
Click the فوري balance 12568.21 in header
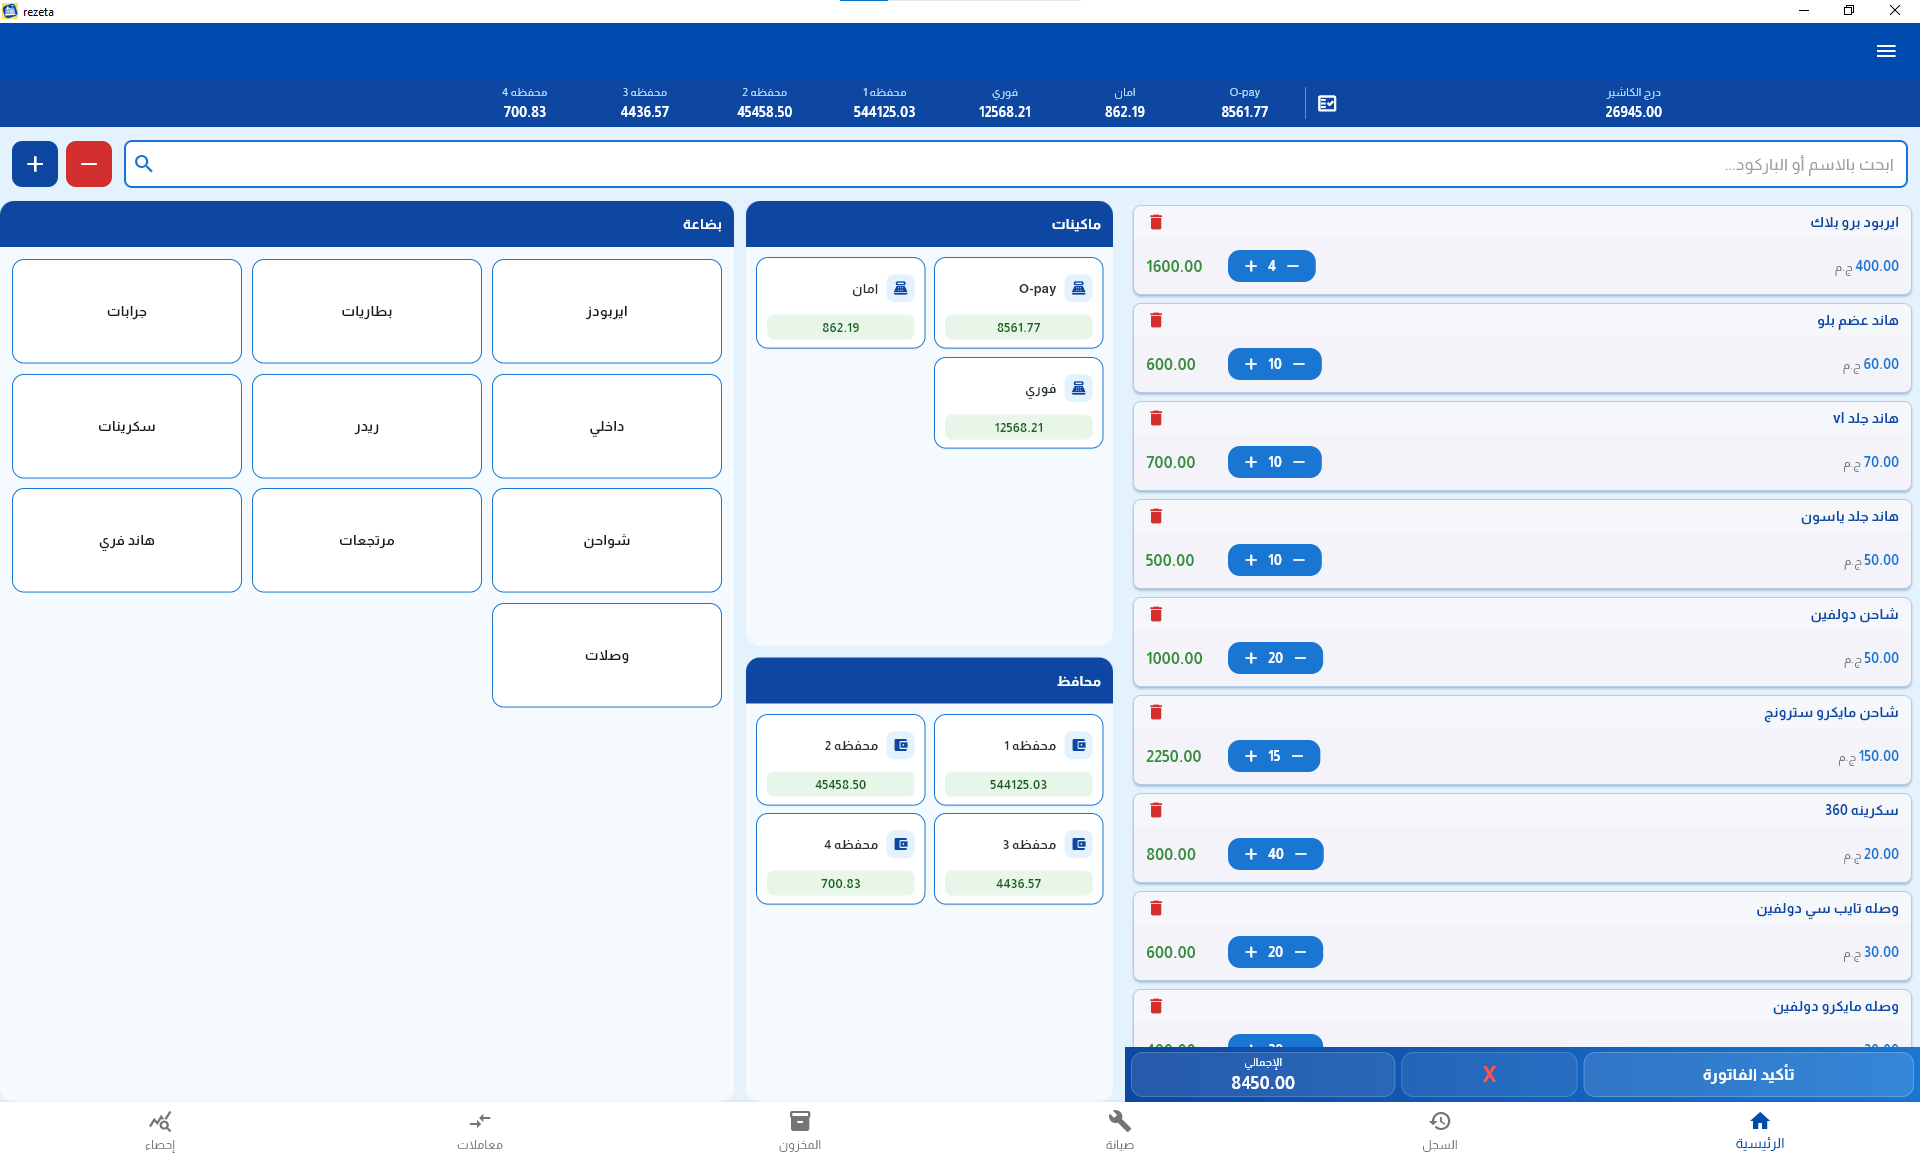[1004, 112]
